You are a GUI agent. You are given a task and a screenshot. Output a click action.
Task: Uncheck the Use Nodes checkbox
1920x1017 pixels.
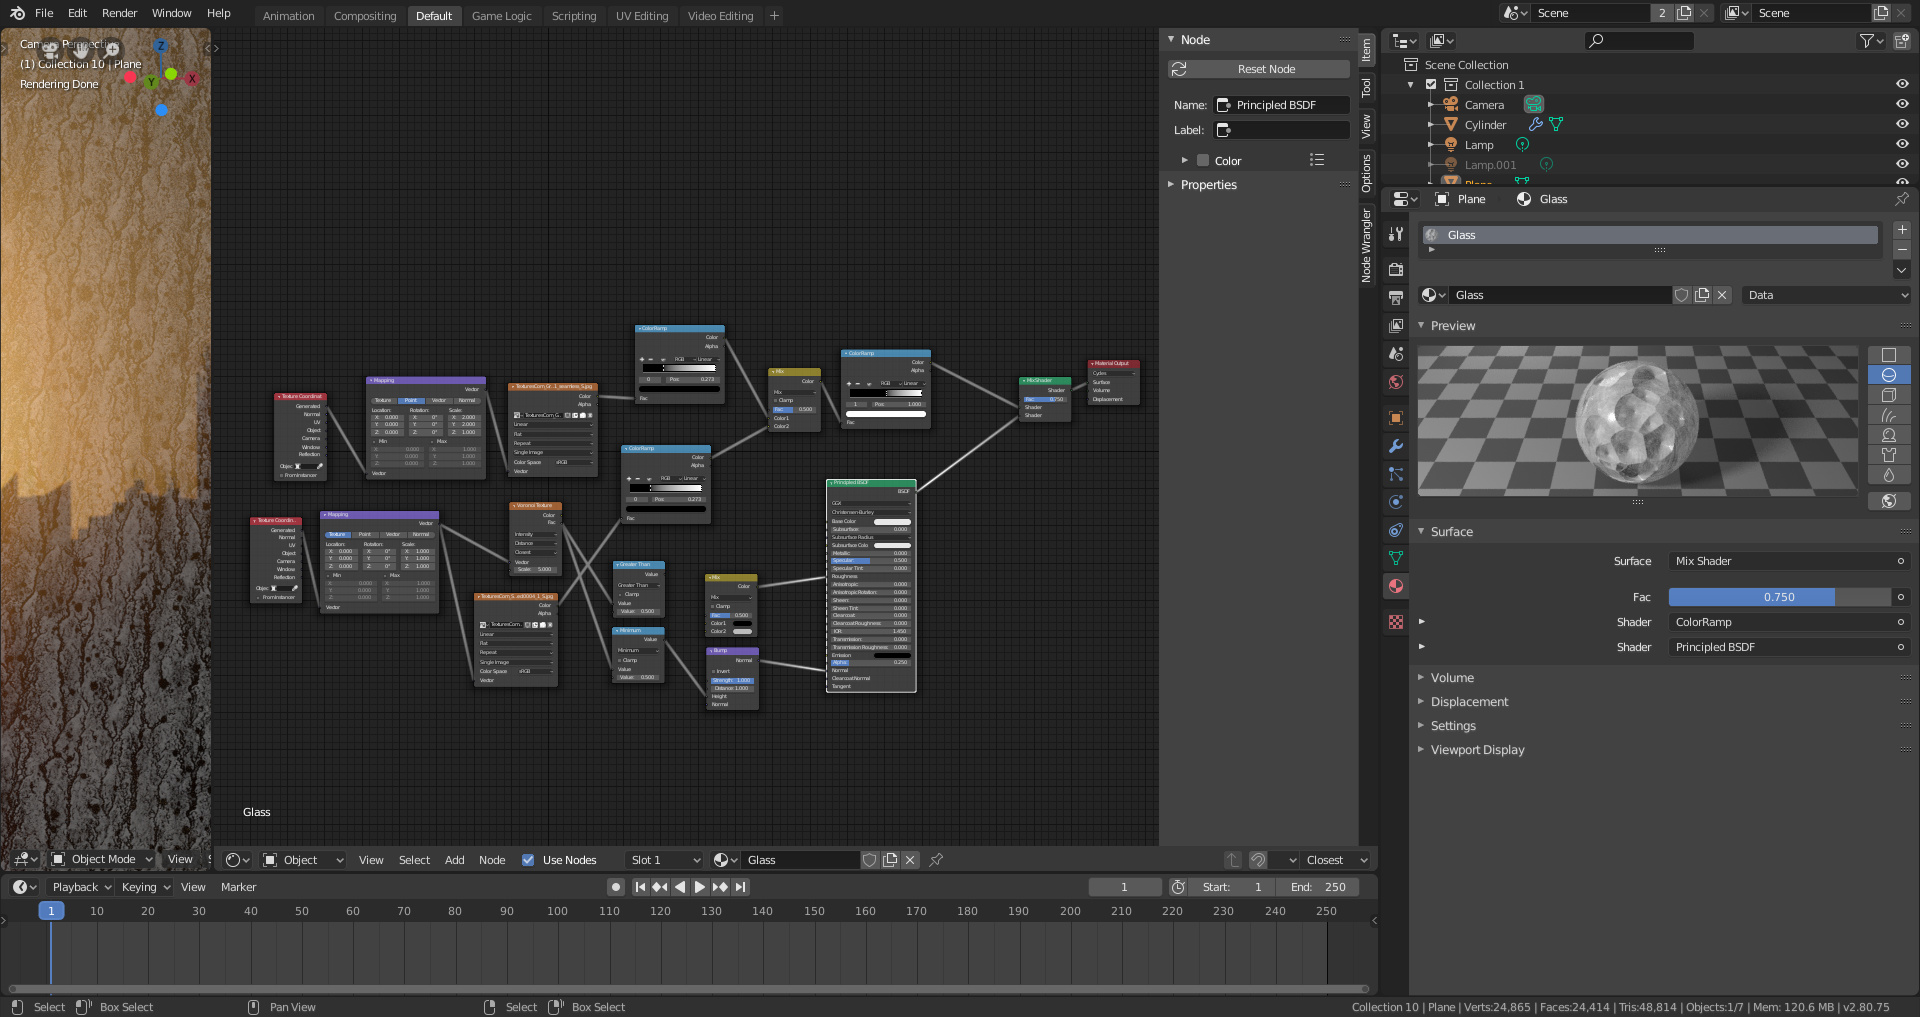point(528,860)
